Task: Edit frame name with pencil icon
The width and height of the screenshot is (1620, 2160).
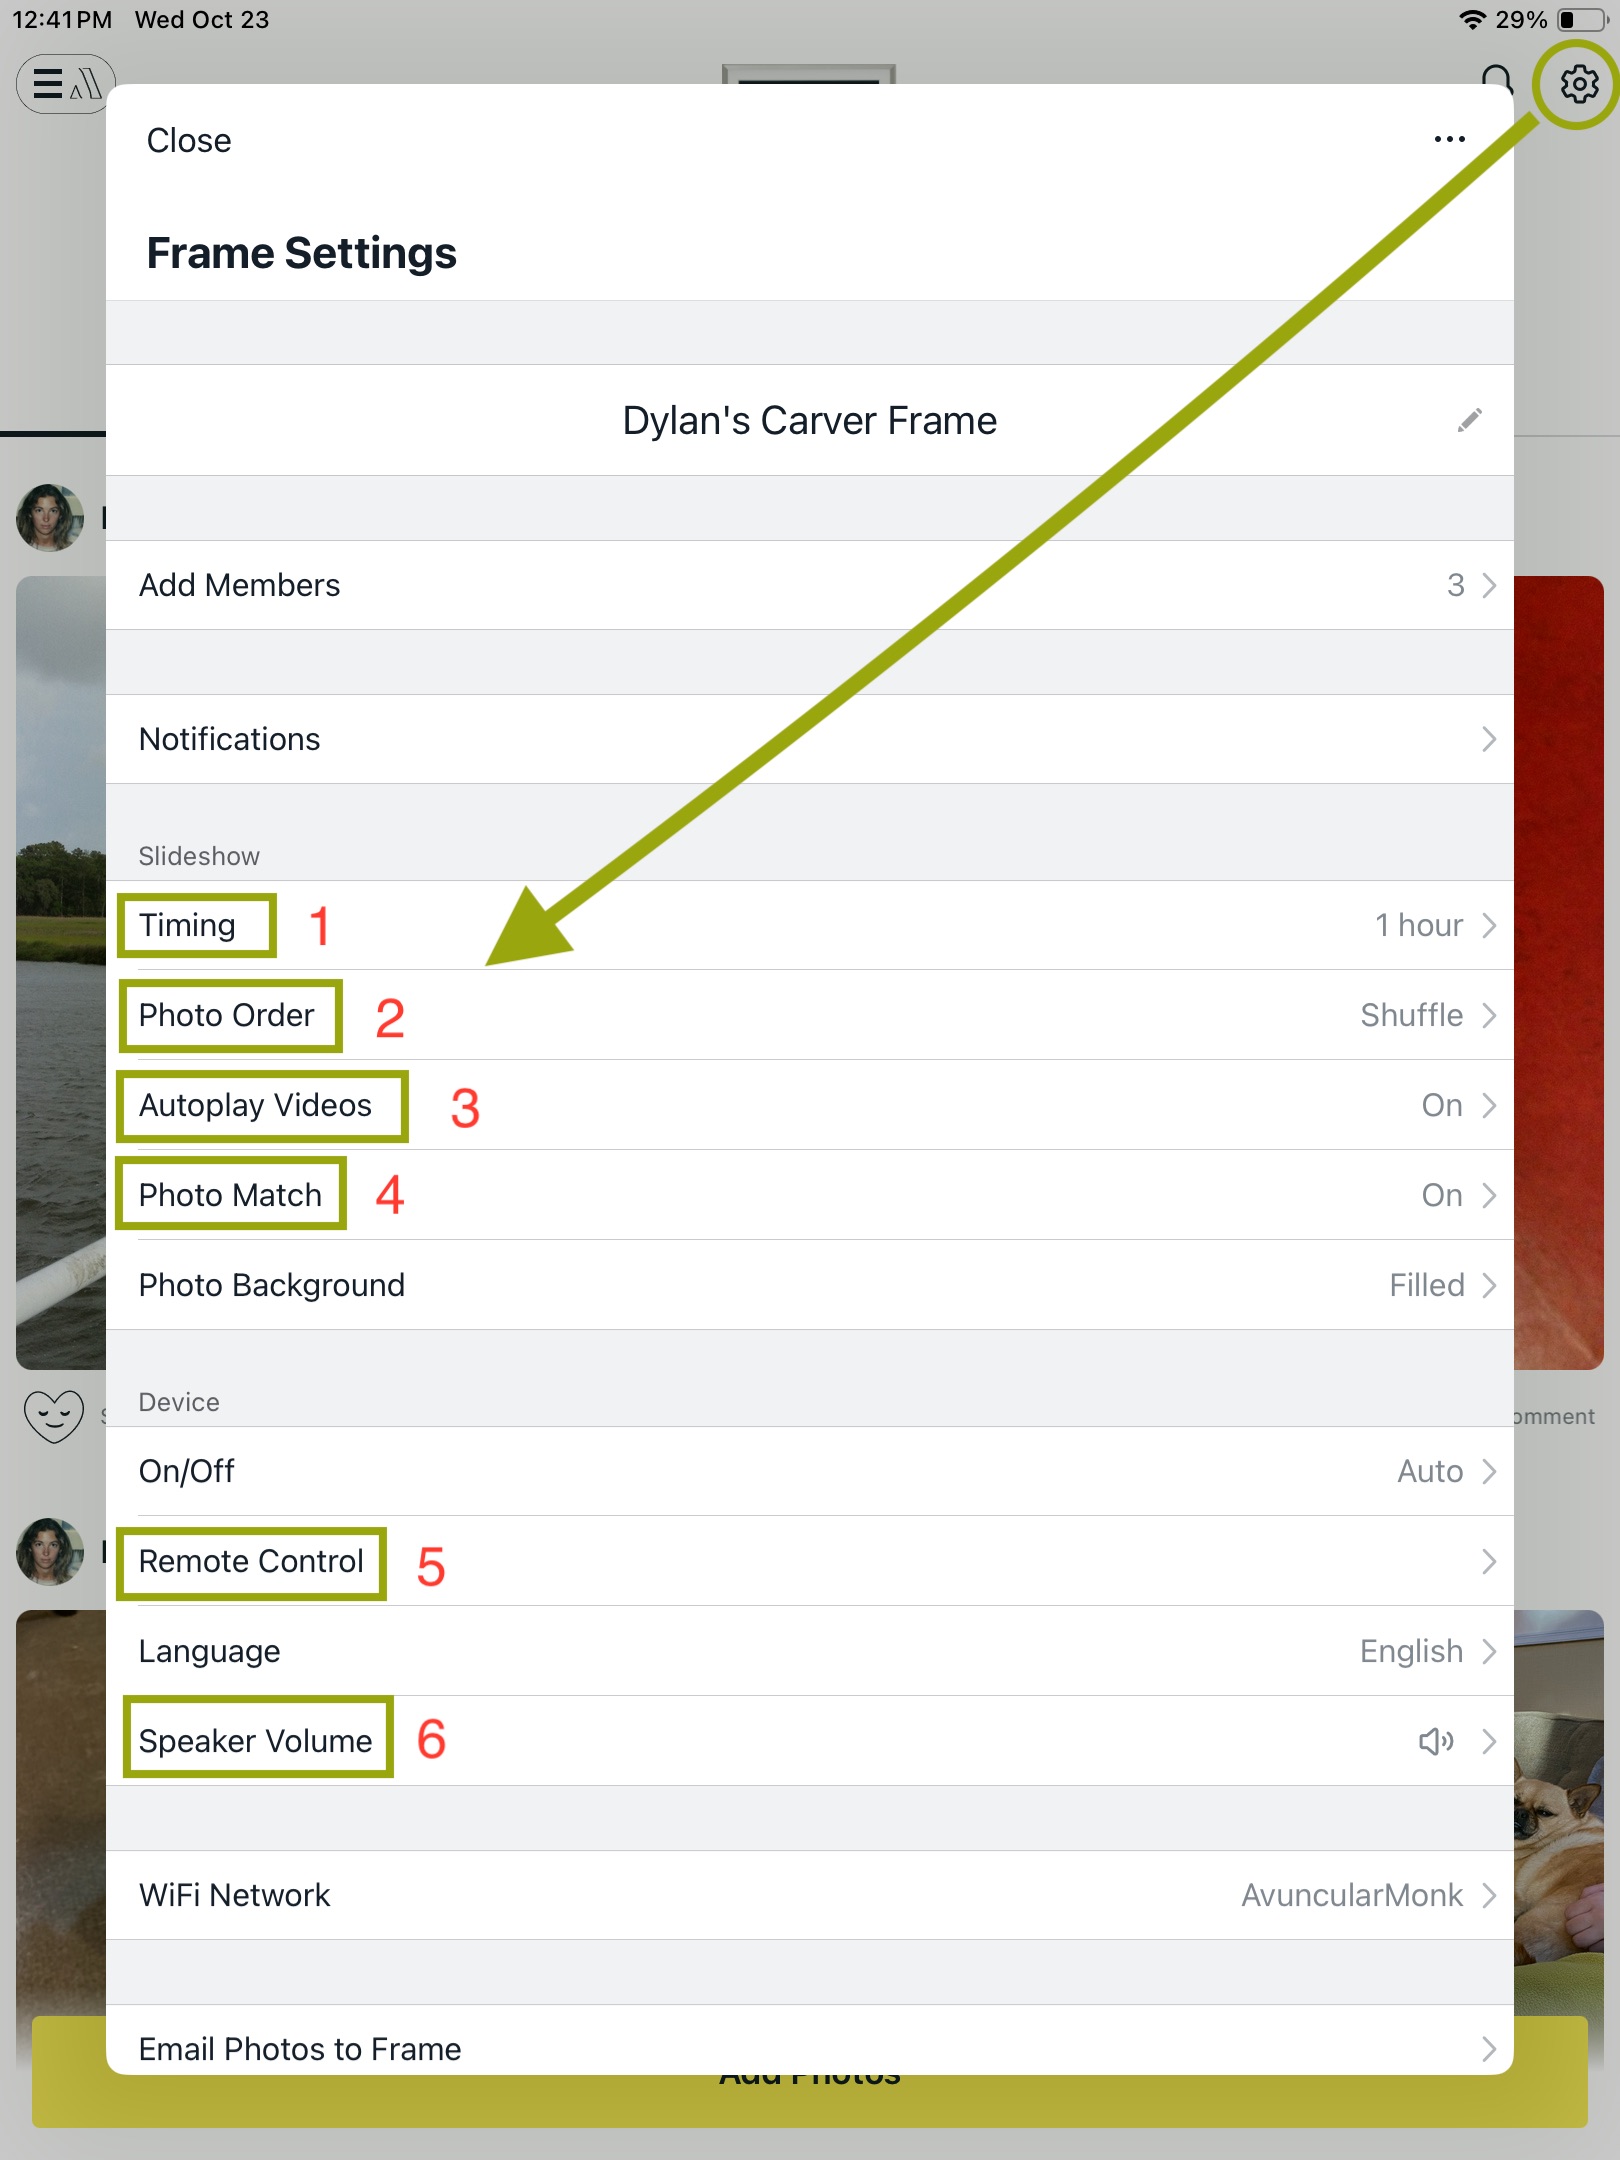Action: pos(1469,420)
